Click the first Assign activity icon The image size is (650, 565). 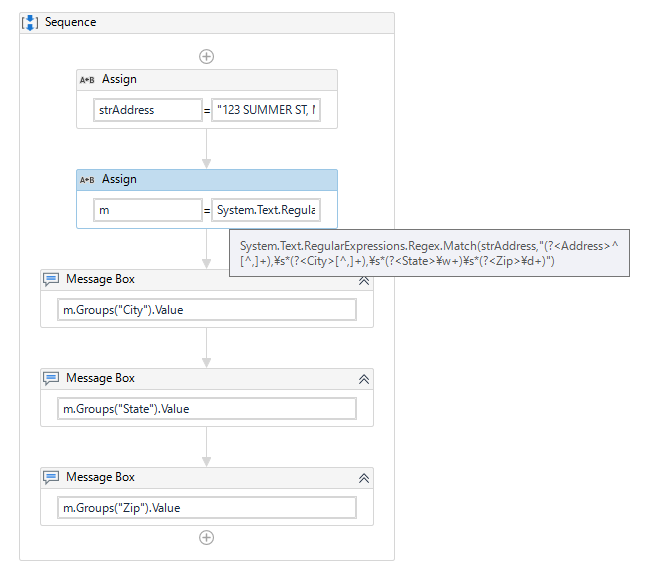tap(87, 80)
